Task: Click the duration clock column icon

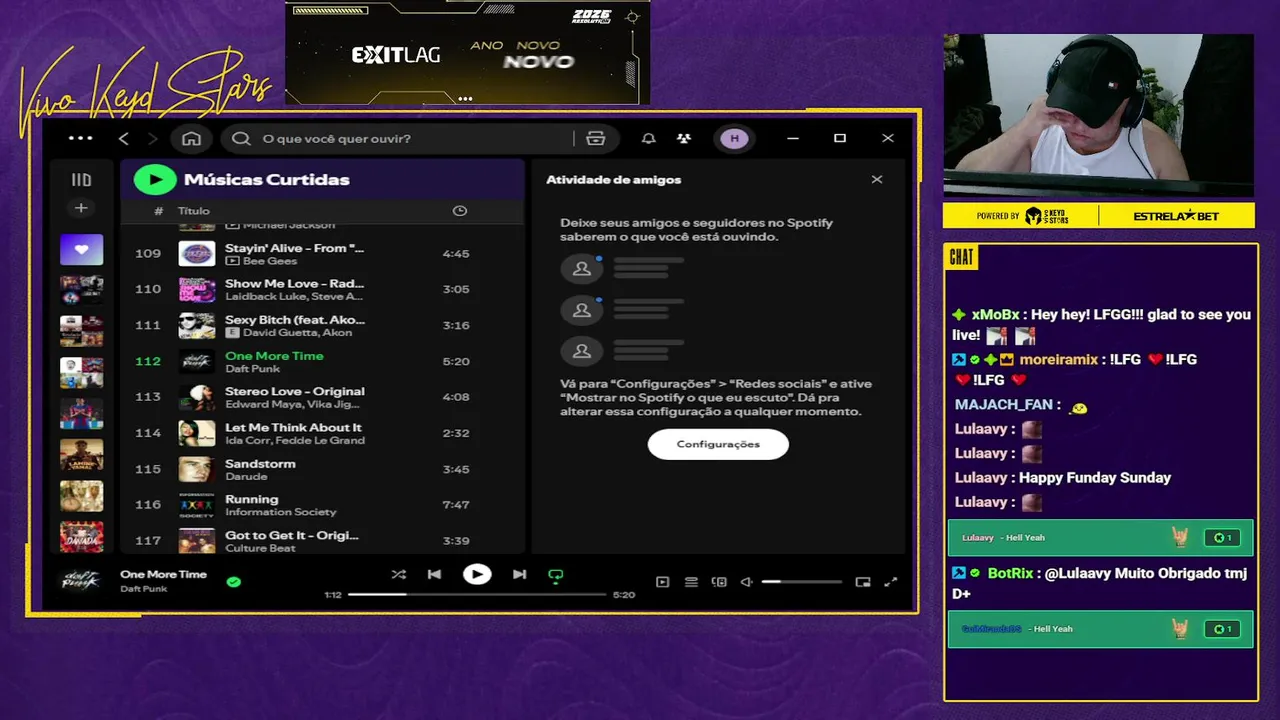Action: pos(460,211)
